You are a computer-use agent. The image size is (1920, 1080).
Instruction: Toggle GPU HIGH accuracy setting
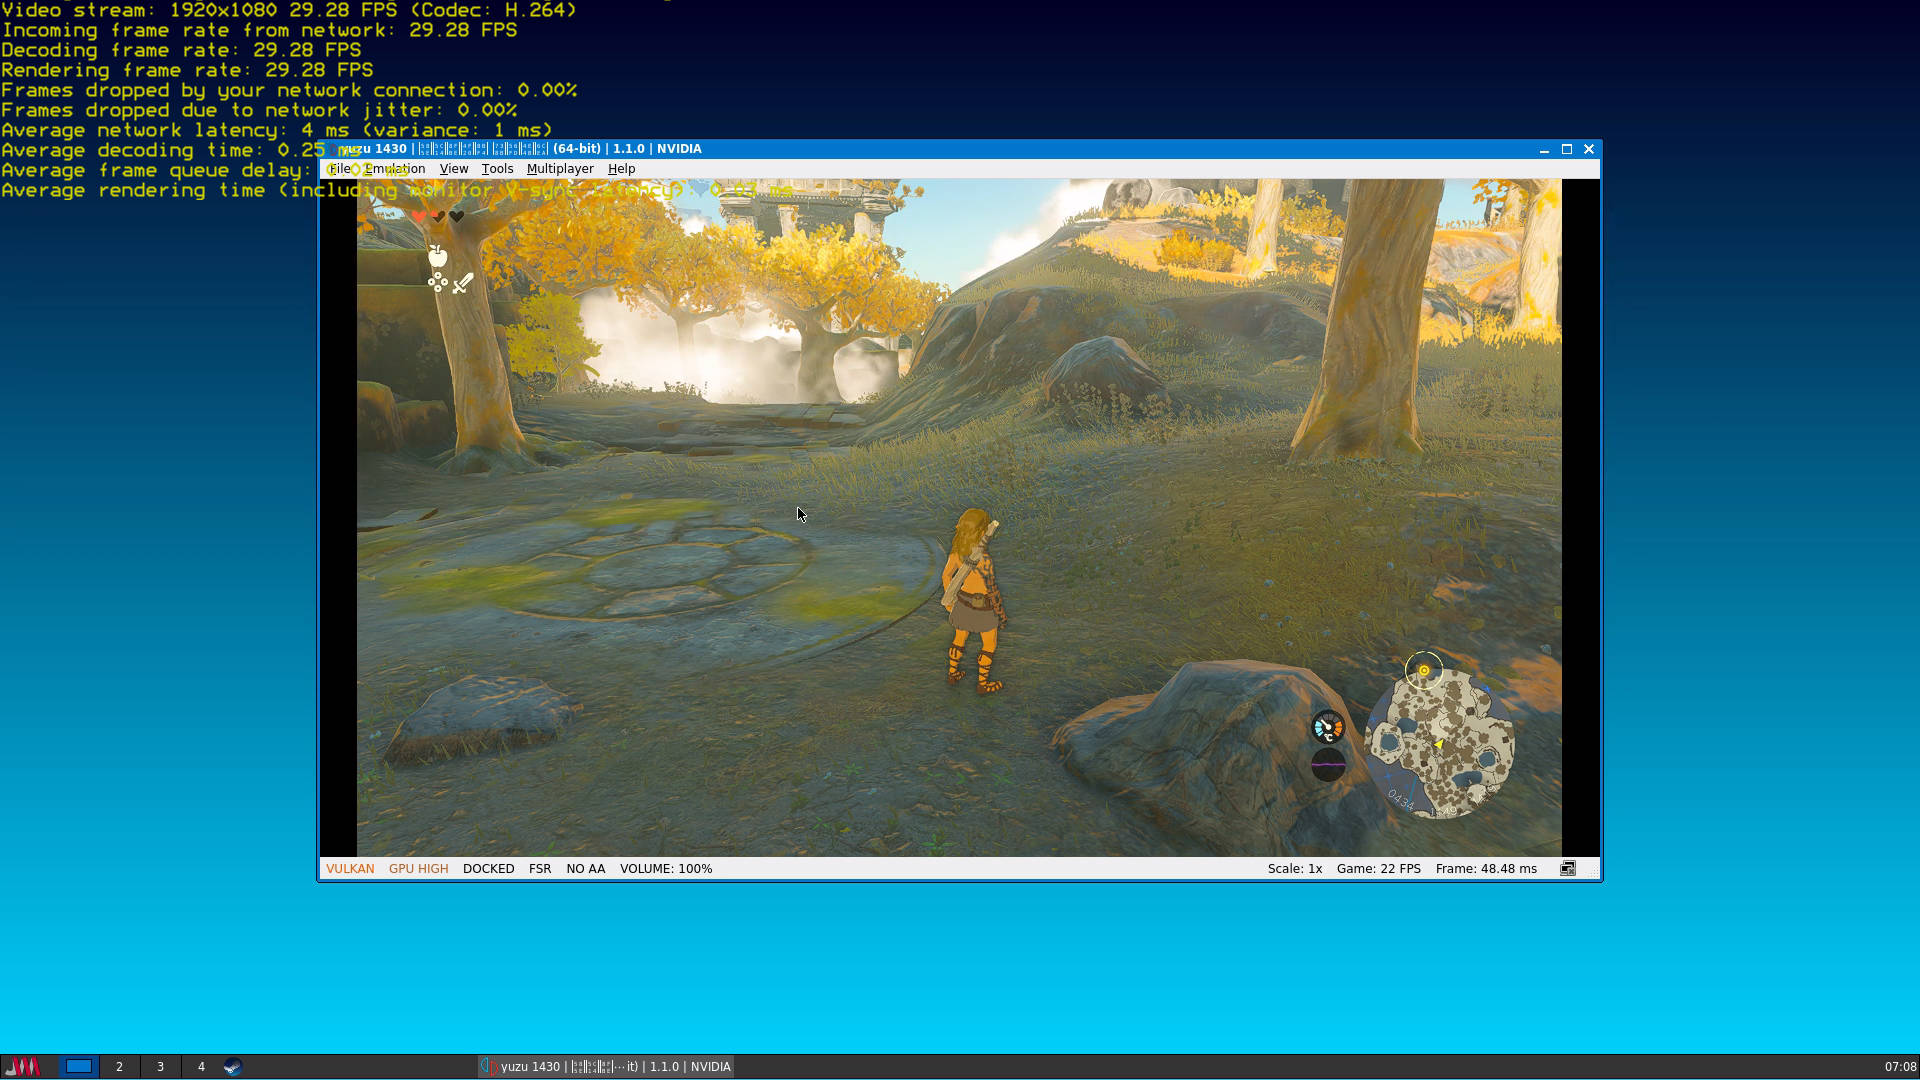click(418, 869)
